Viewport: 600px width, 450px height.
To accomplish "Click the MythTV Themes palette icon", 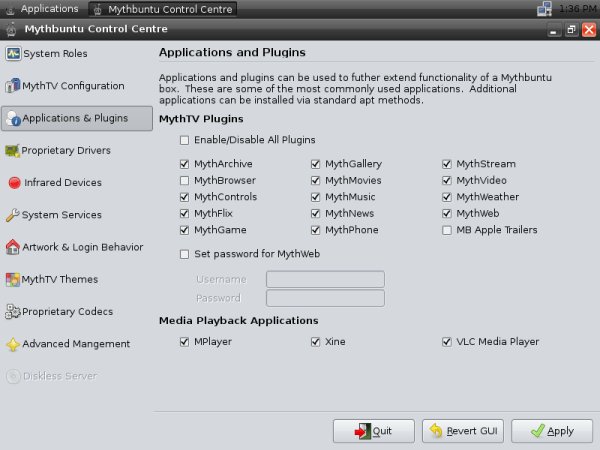I will pos(13,279).
